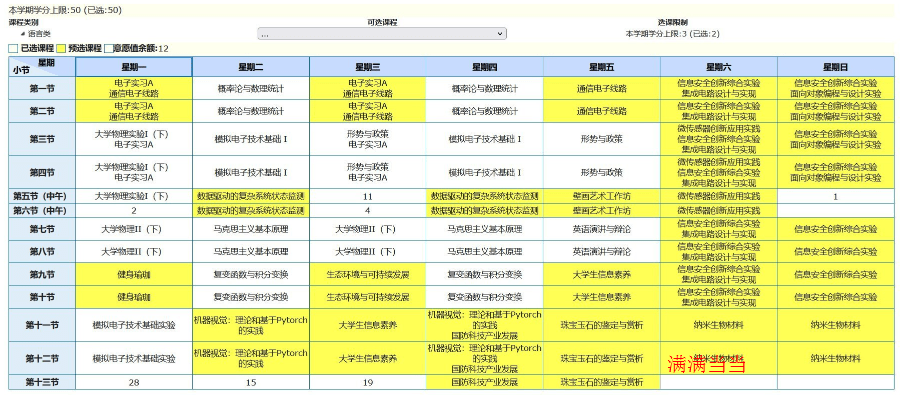Click the 19 cell in 第十三节 row
The width and height of the screenshot is (900, 395).
368,382
